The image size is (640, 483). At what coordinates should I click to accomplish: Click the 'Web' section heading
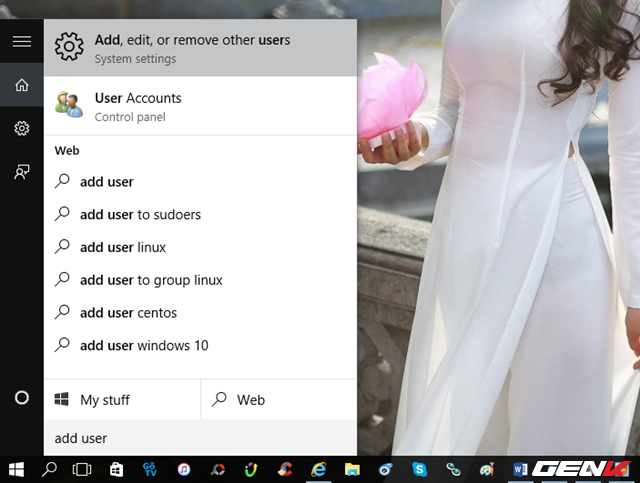click(x=67, y=151)
